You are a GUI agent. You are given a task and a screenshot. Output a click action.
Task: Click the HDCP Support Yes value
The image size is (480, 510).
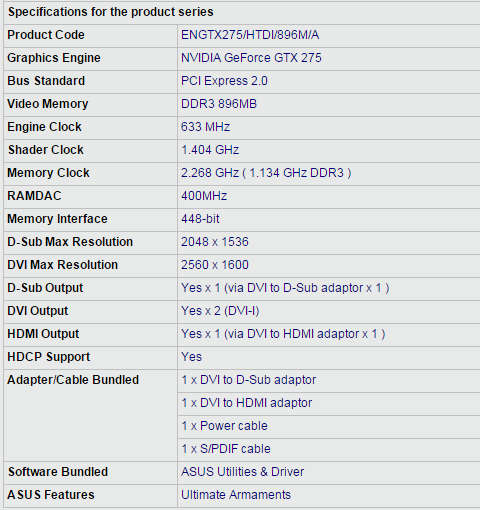coord(191,357)
